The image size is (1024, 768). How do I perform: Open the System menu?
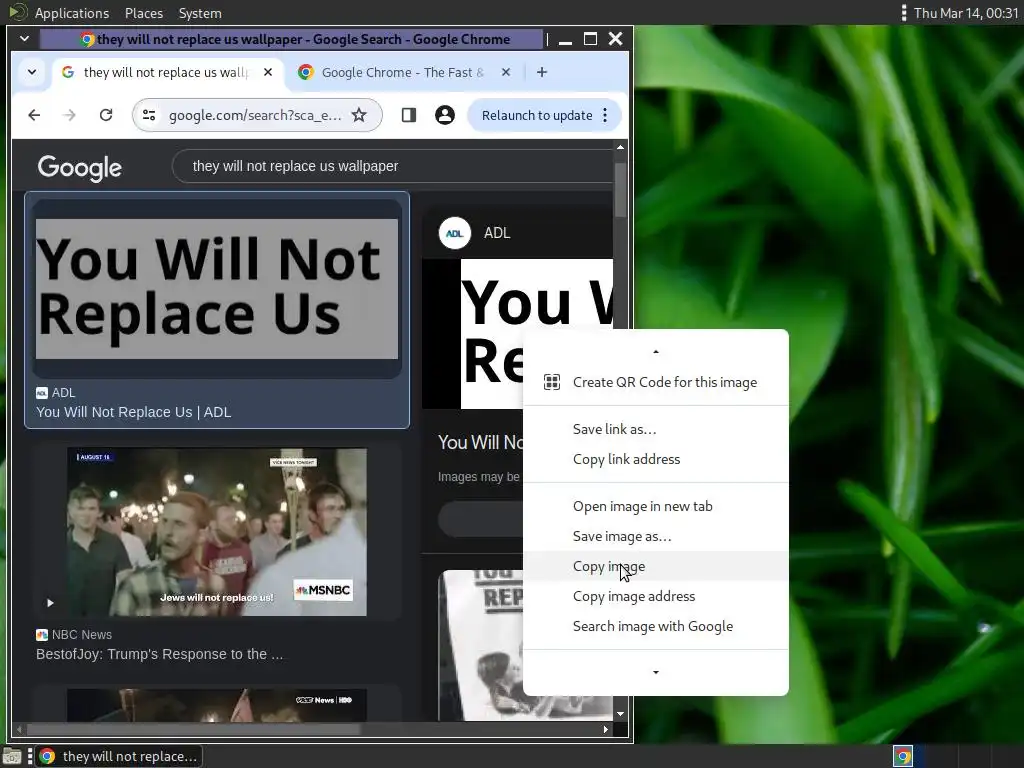[x=200, y=13]
